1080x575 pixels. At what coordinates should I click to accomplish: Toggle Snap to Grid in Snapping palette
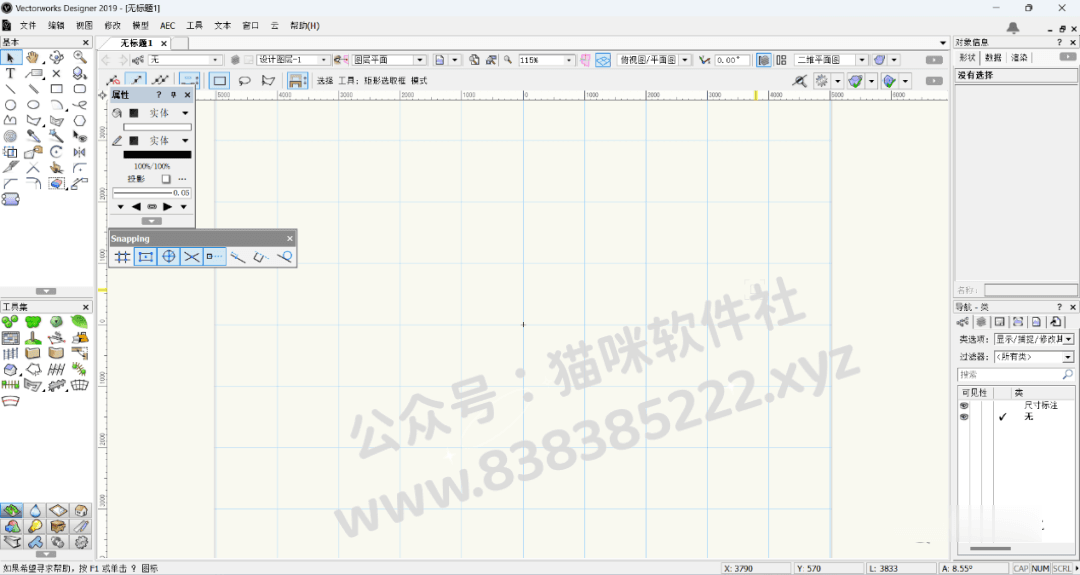click(x=123, y=257)
